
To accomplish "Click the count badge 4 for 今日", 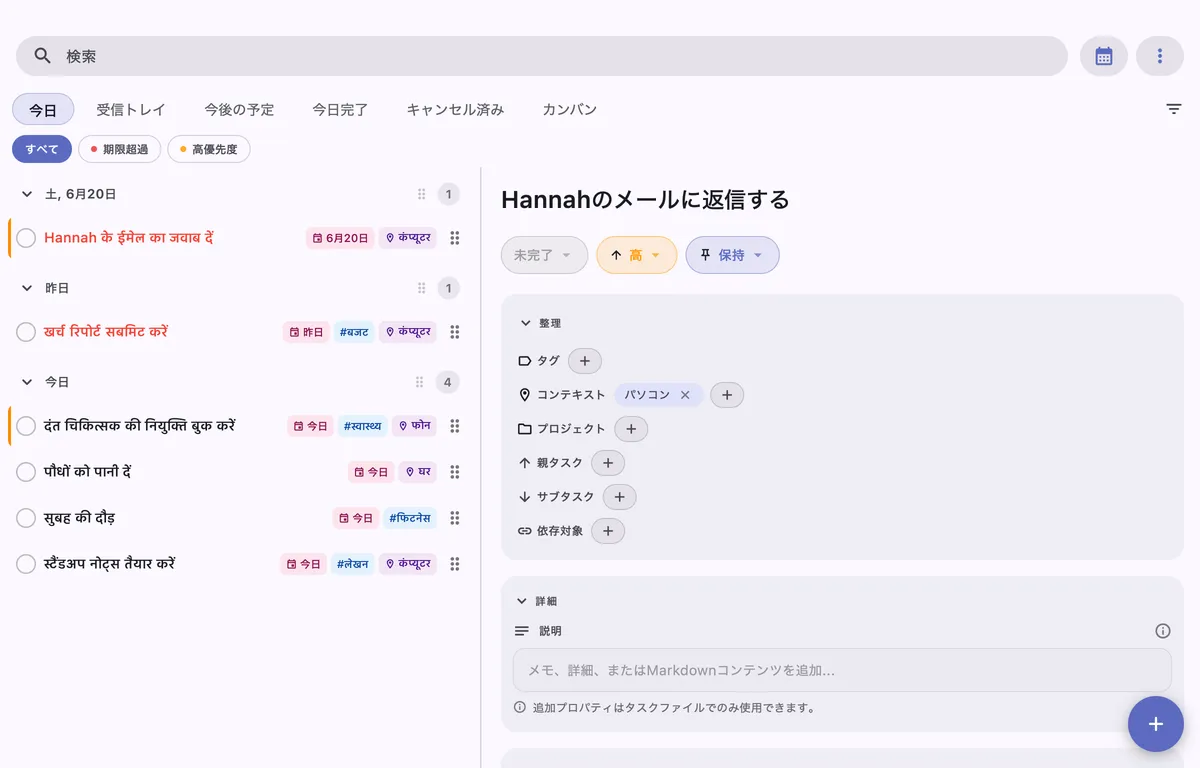I will click(x=448, y=382).
